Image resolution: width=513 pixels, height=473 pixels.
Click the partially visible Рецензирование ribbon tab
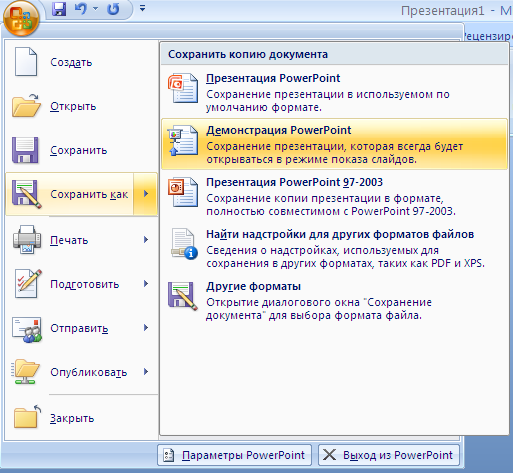pos(488,36)
